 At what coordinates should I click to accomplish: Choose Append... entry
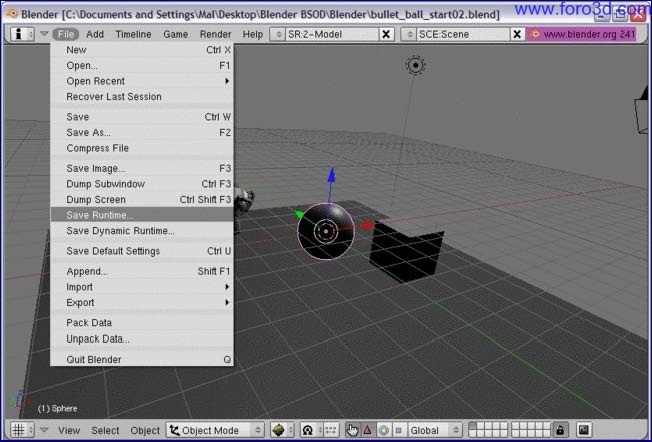[142, 272]
